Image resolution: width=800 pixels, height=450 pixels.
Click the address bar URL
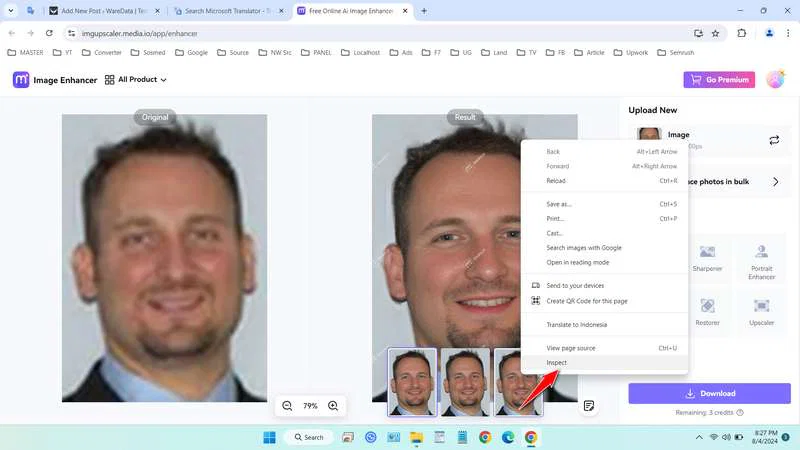tap(139, 34)
